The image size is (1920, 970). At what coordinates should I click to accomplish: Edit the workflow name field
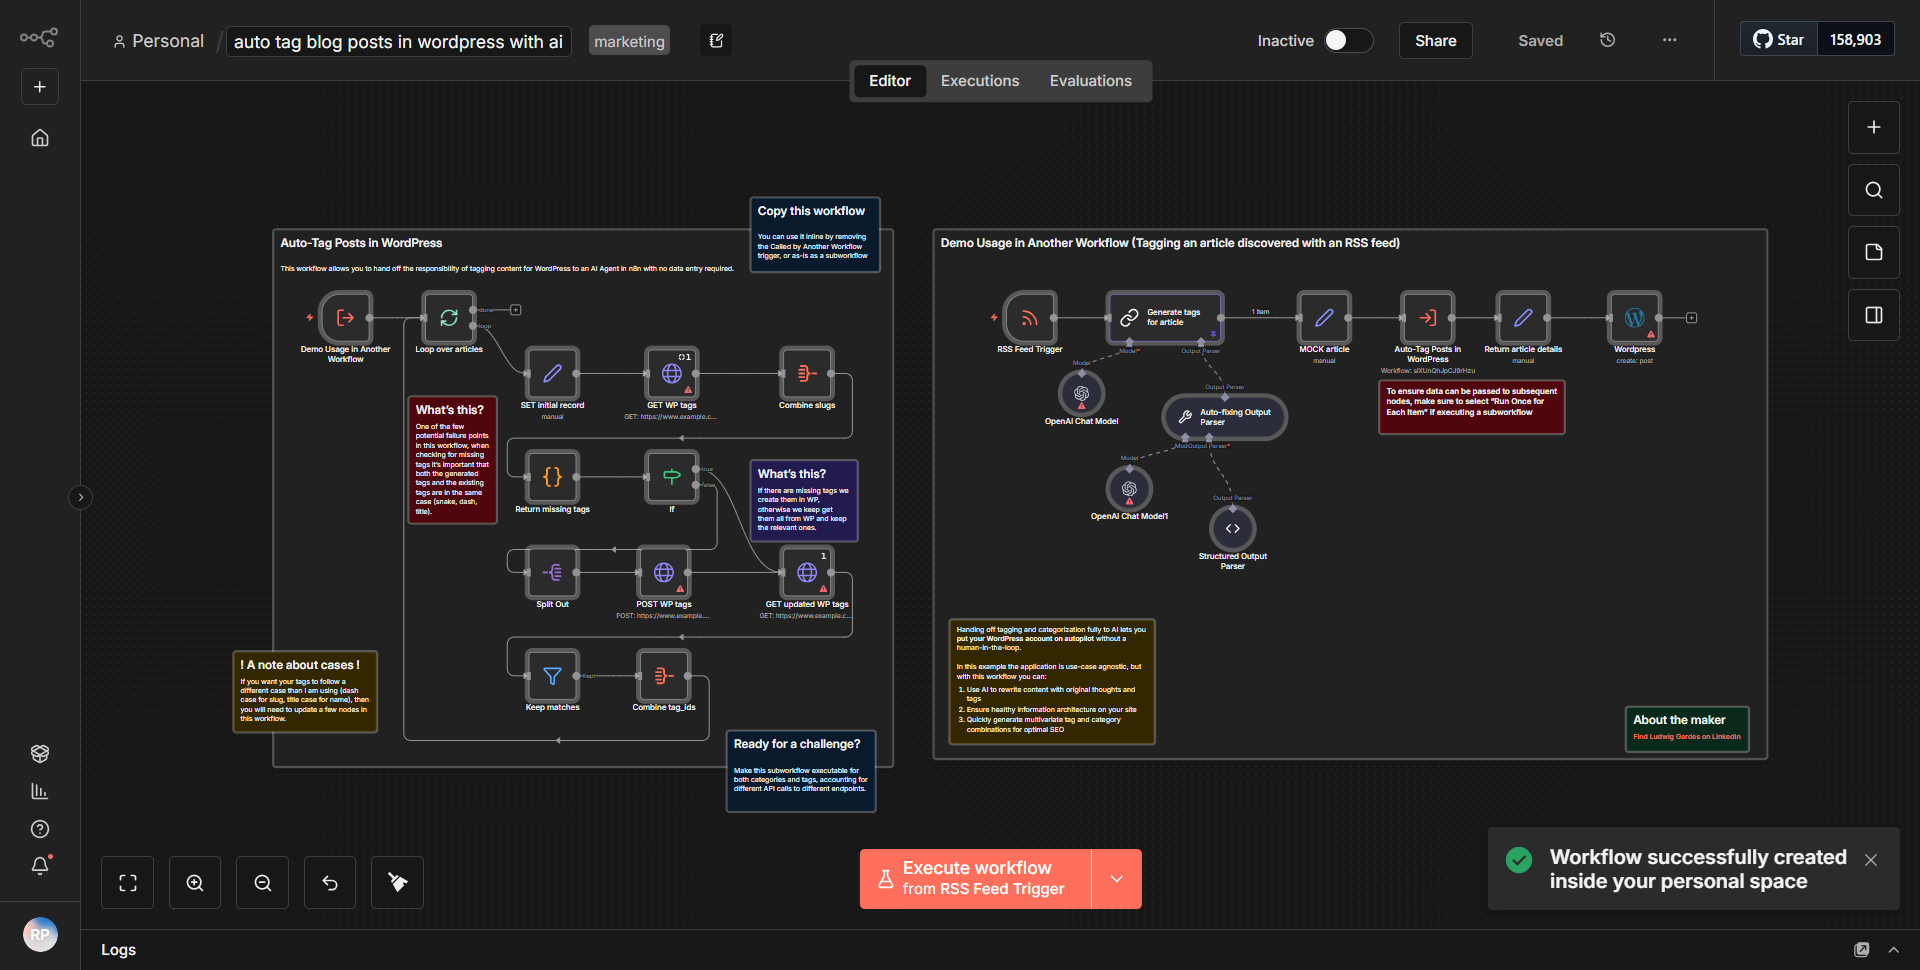pos(398,41)
